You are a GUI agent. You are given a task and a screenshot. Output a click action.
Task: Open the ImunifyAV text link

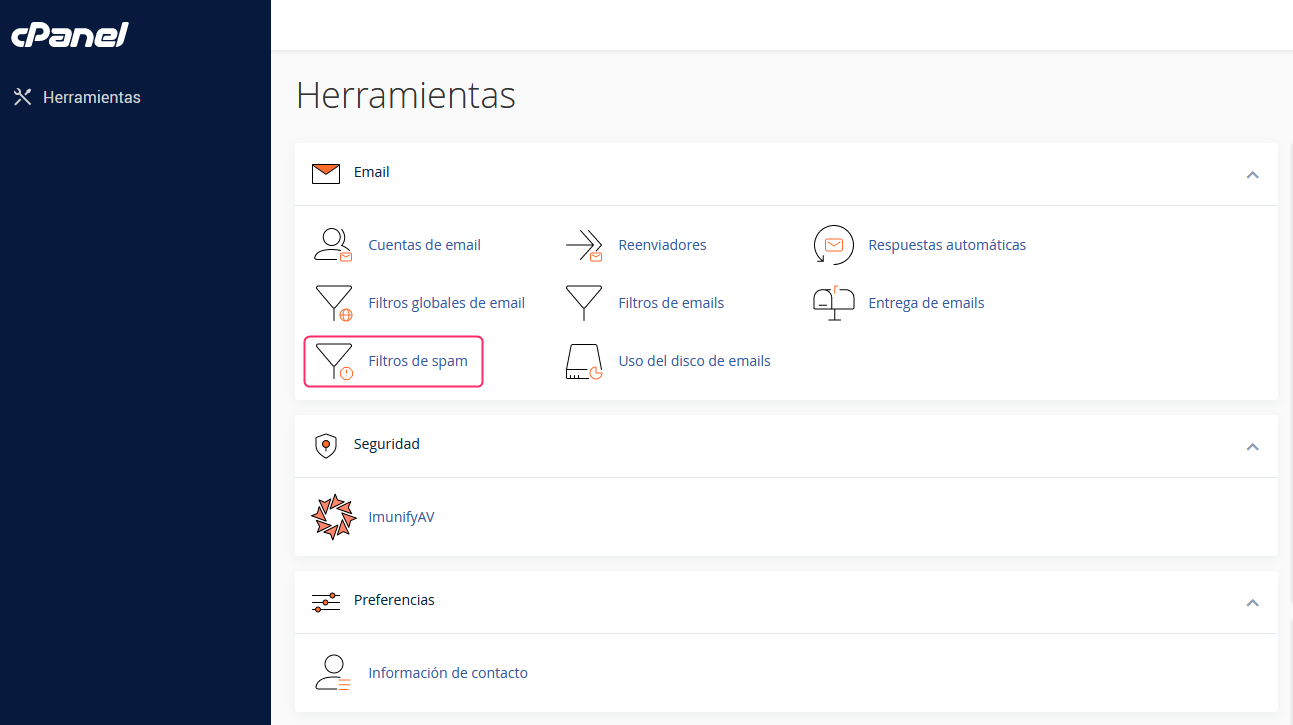[x=401, y=517]
